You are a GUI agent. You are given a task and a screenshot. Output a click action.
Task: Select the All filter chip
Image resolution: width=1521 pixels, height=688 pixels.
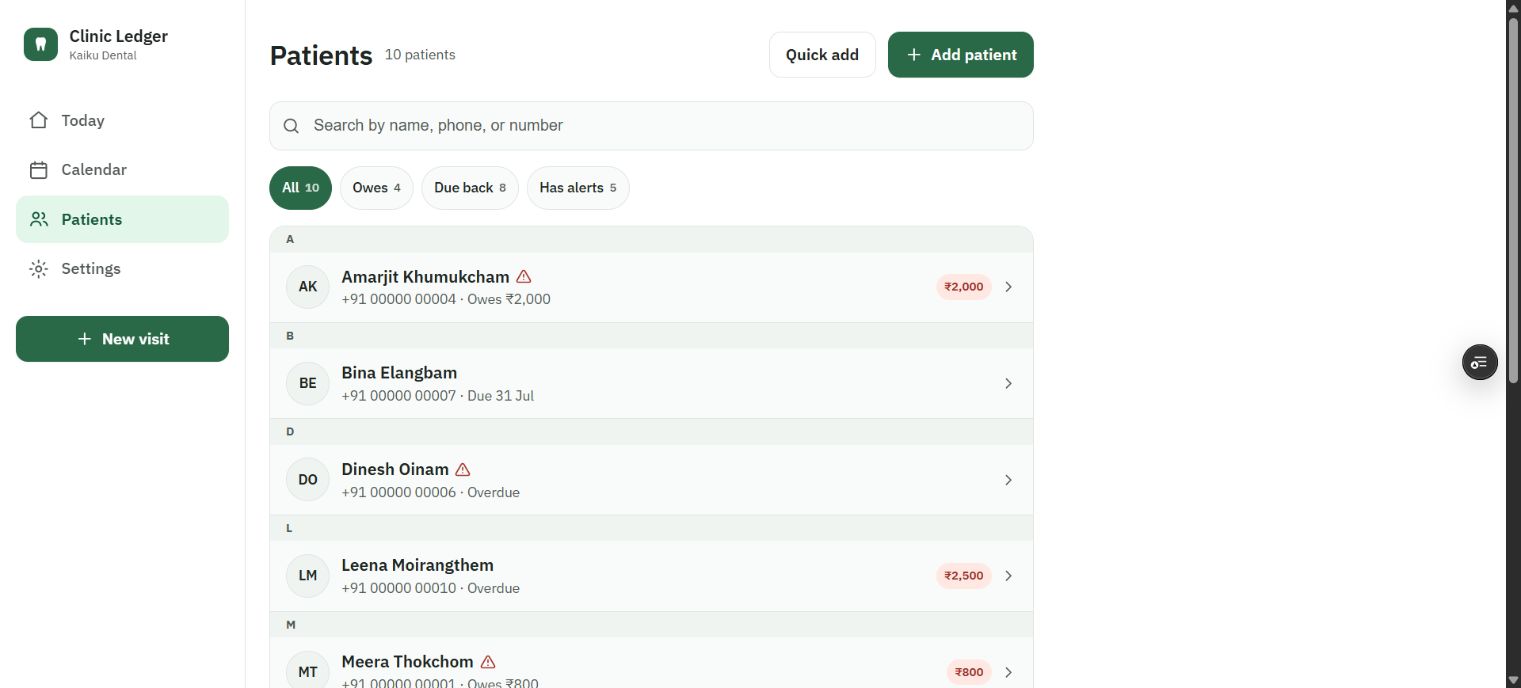(300, 188)
